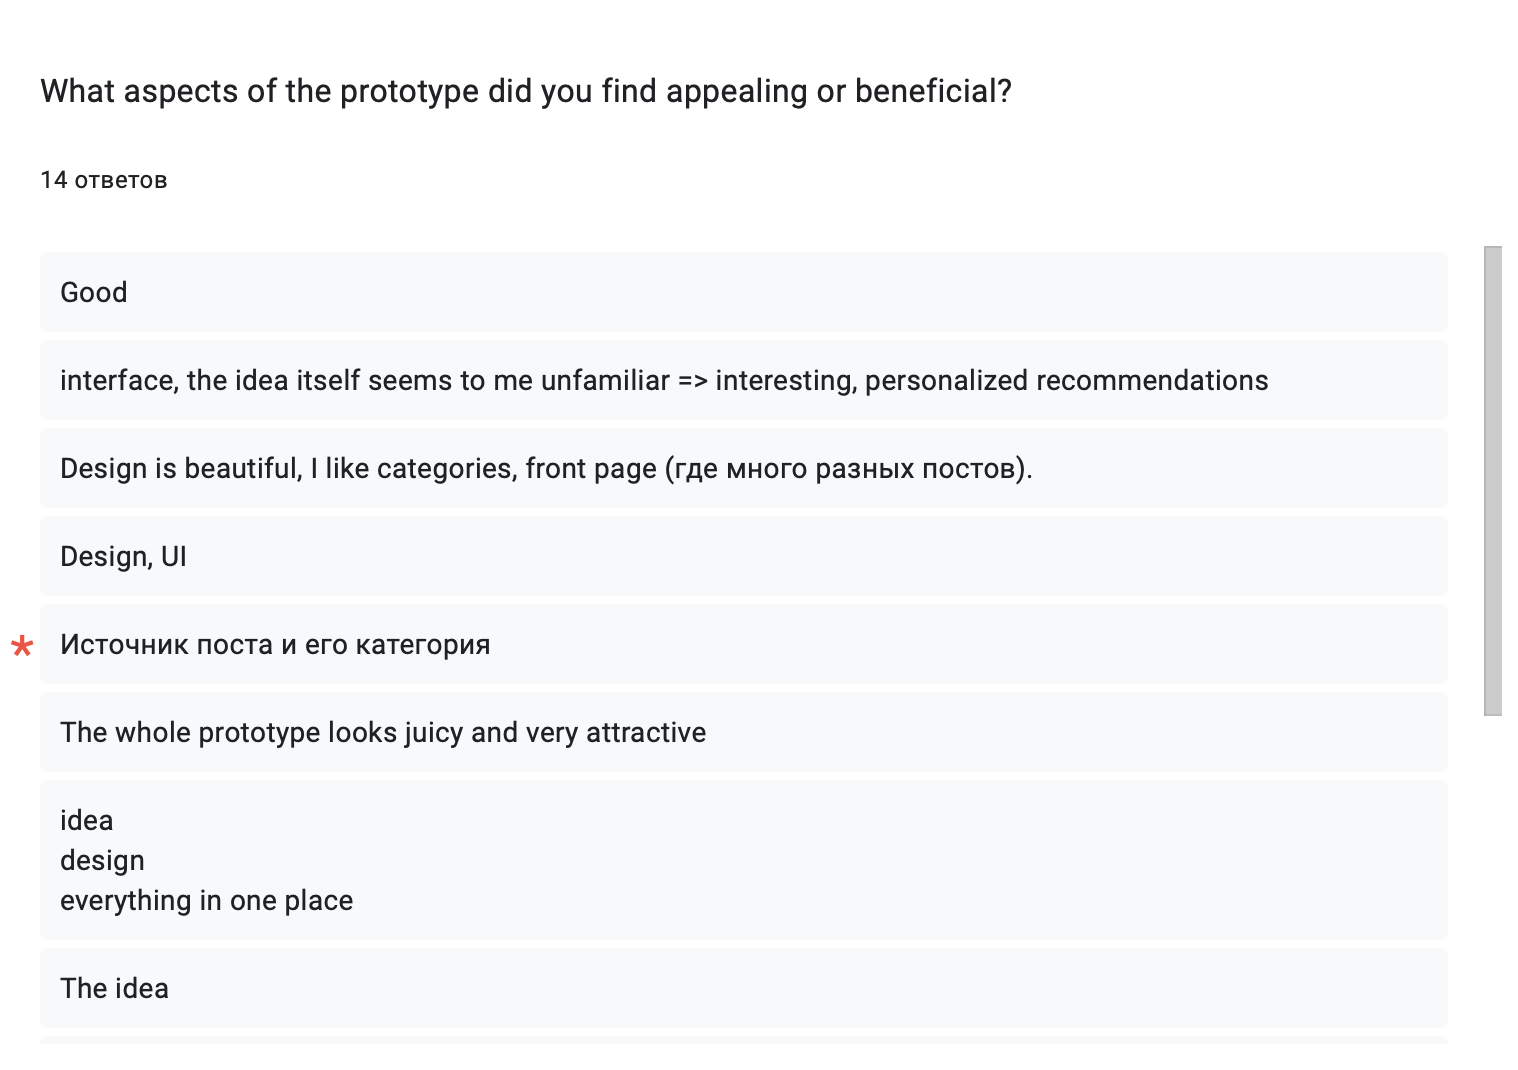1518x1070 pixels.
Task: Select the "The whole prototype looks juicy" response
Action: point(743,732)
